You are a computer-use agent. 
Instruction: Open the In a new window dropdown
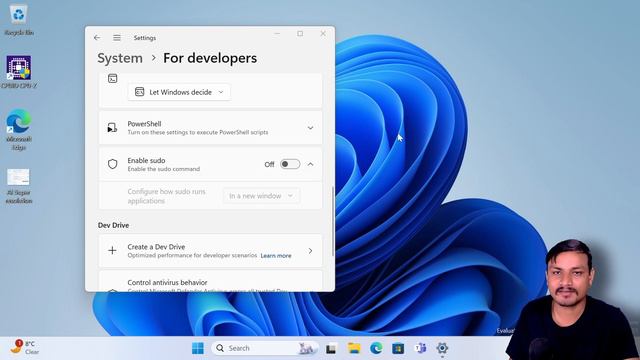[x=261, y=196]
